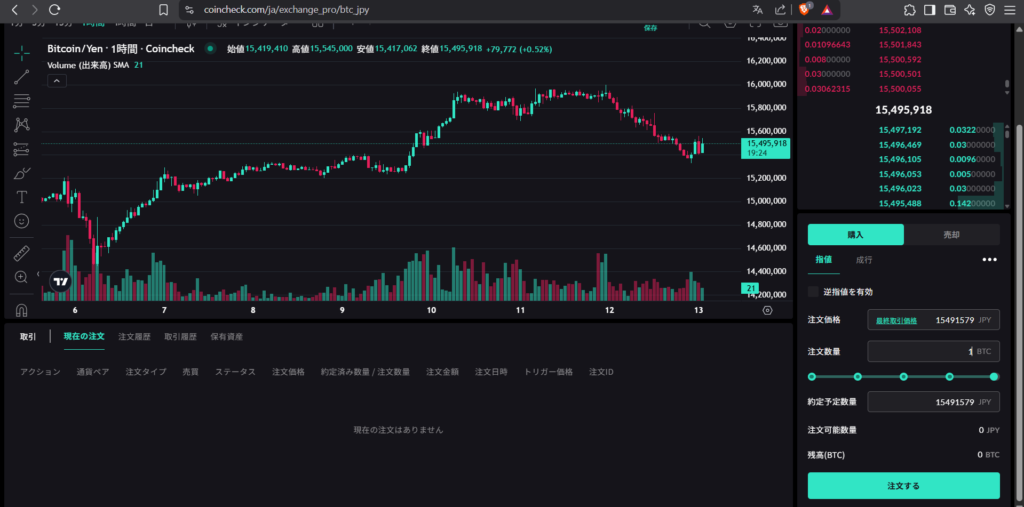Click the トリガー価格 column header

[548, 372]
